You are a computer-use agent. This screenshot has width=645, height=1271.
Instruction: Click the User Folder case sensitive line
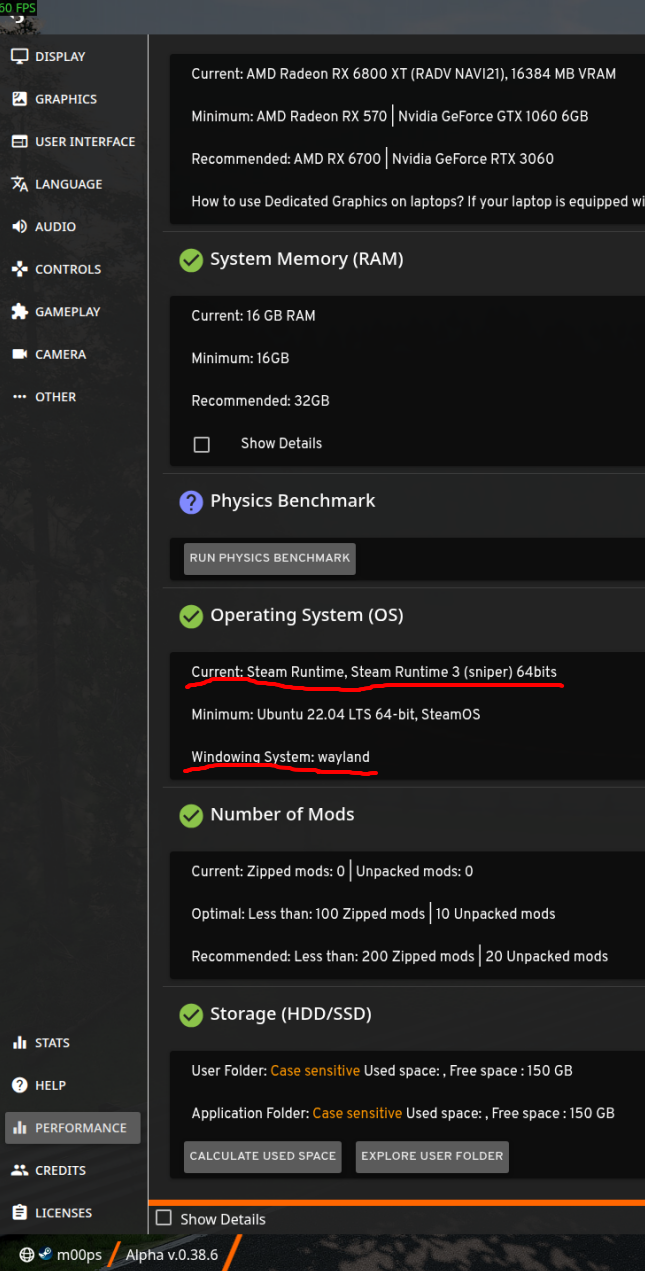pyautogui.click(x=382, y=1071)
